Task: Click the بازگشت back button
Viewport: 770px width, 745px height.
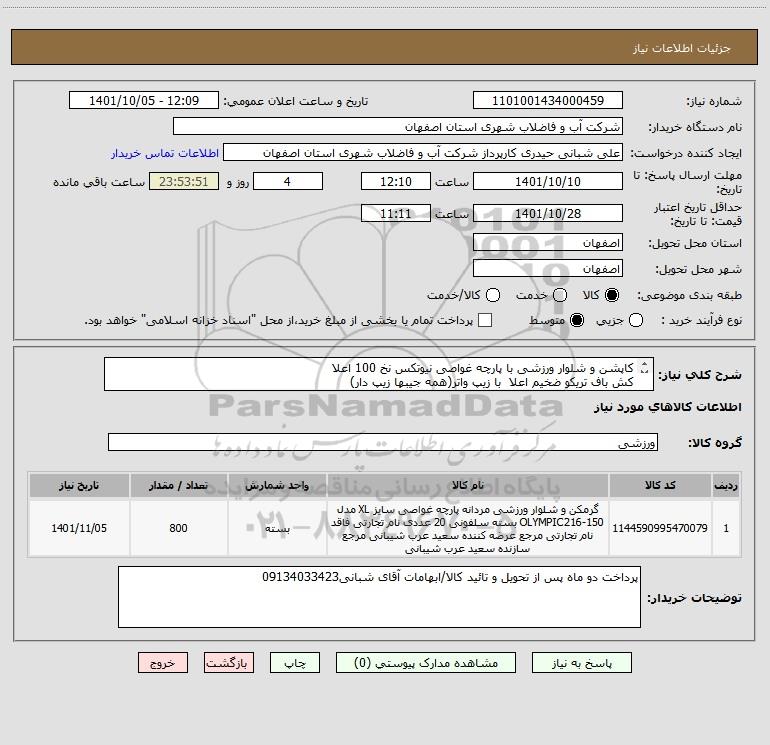Action: click(229, 663)
